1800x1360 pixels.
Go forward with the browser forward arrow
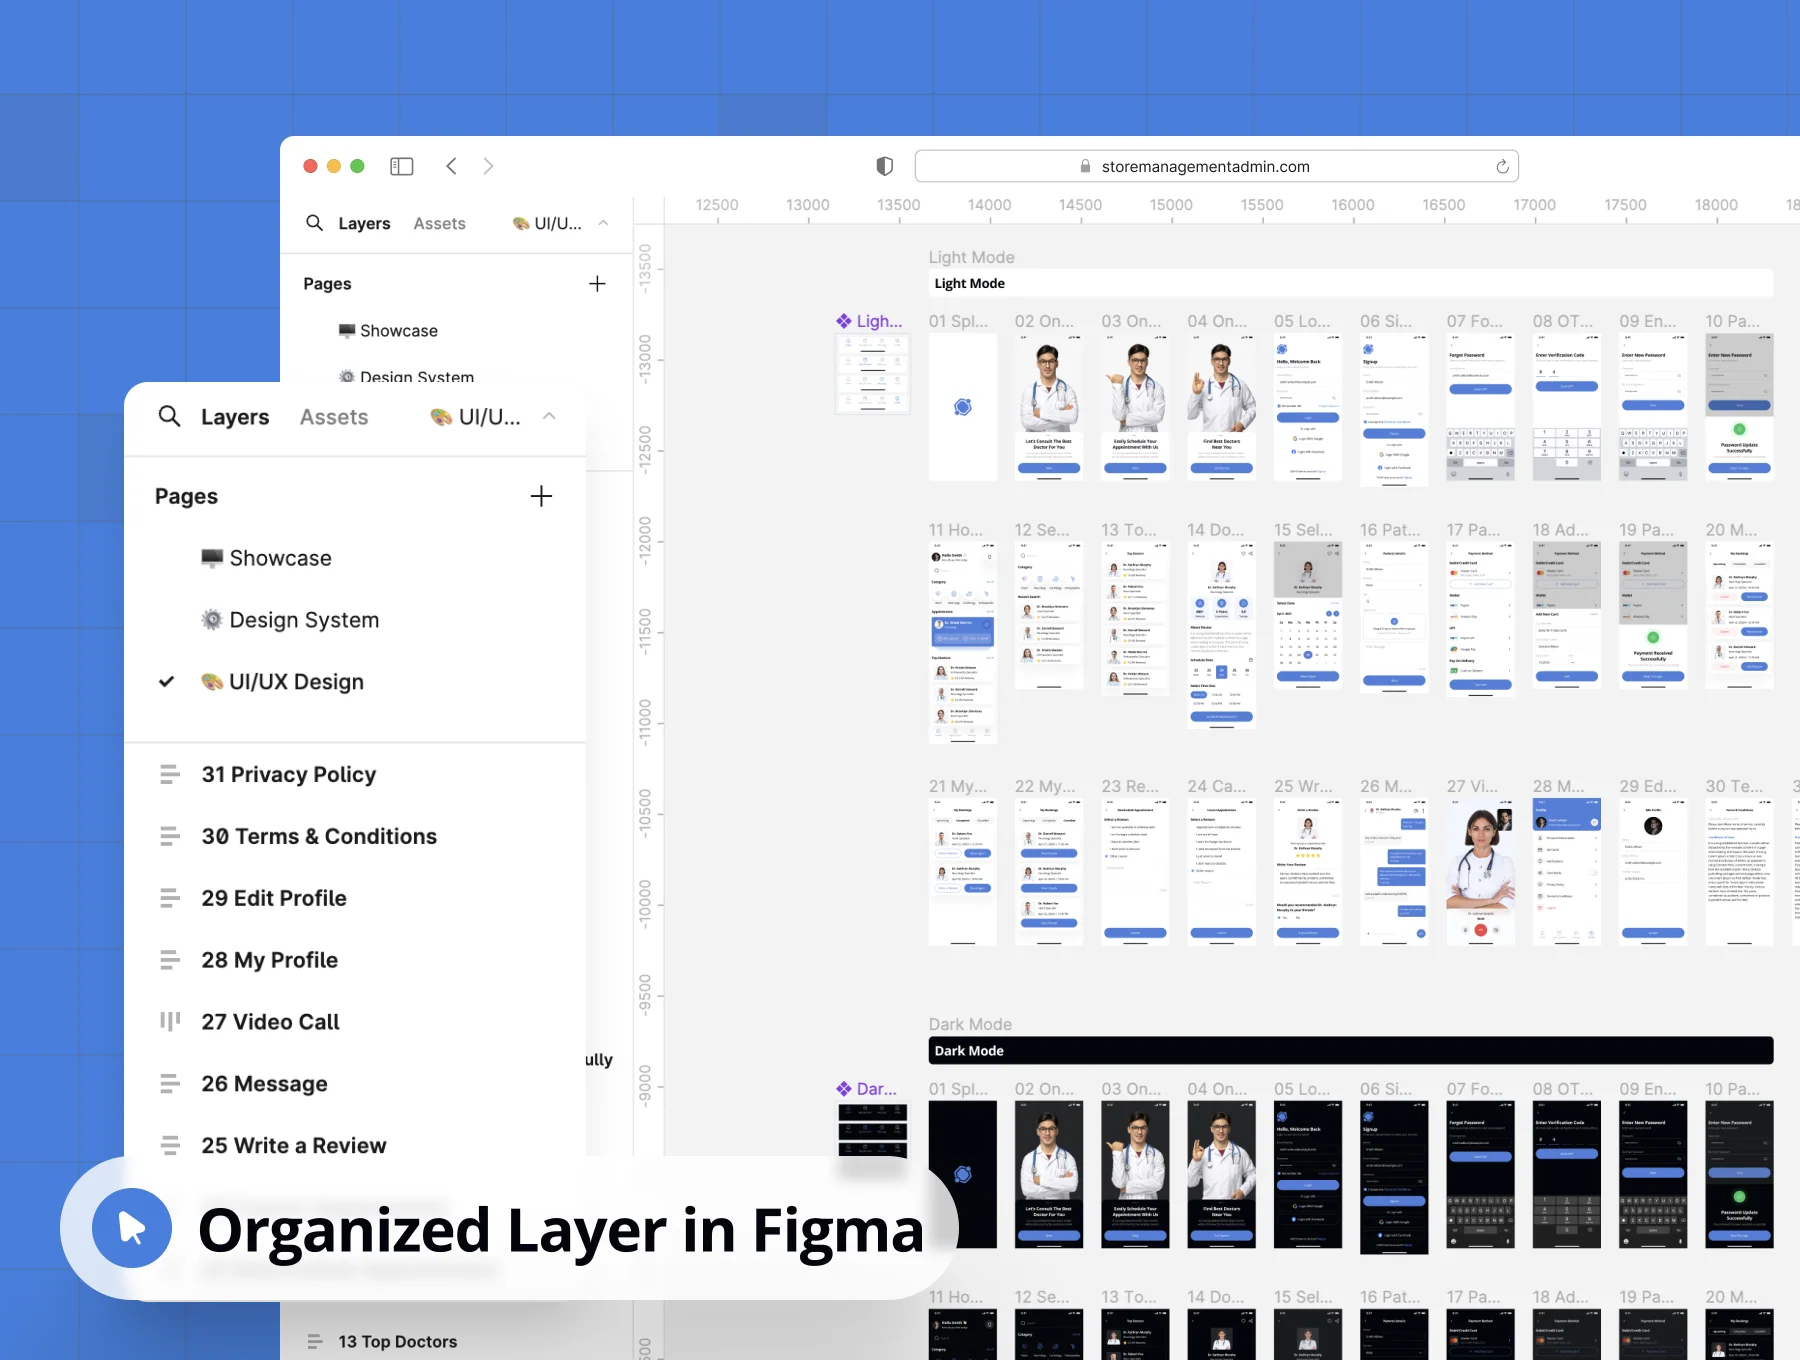click(488, 166)
